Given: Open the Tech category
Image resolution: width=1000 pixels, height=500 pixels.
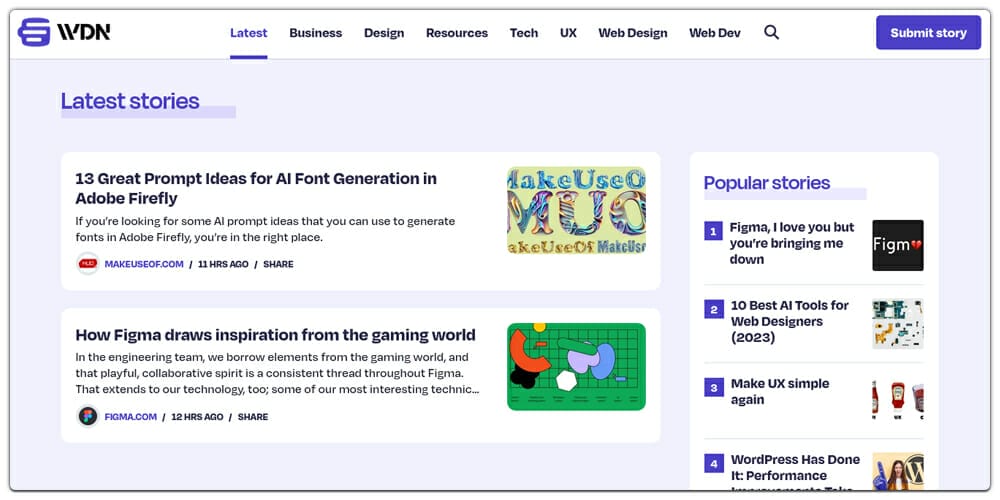Looking at the screenshot, I should 524,33.
